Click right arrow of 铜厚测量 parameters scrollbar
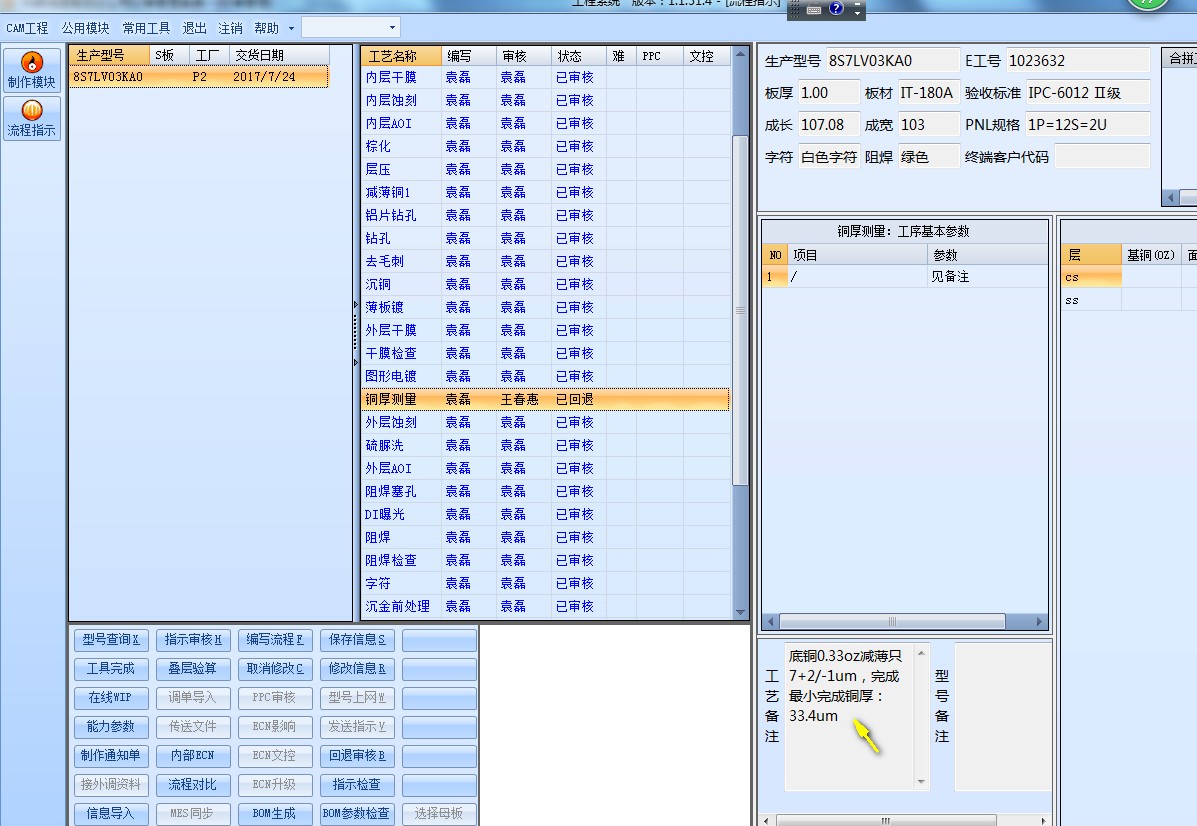 pyautogui.click(x=1039, y=621)
